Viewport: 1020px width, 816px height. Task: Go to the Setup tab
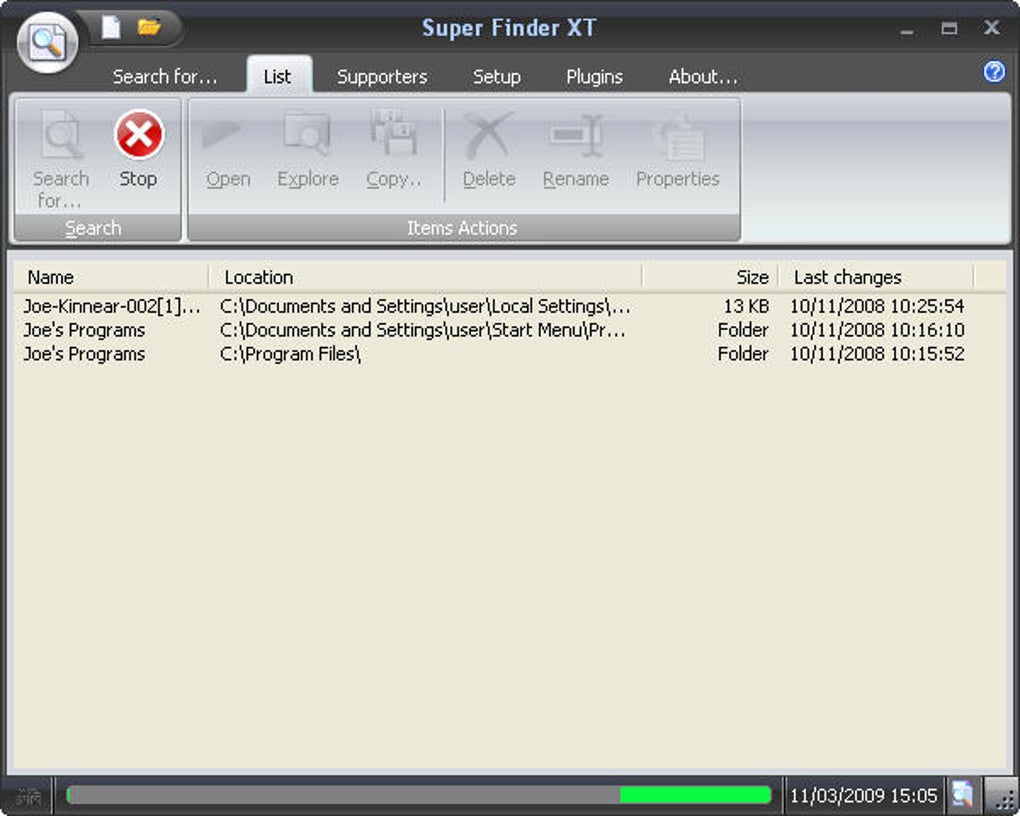click(497, 77)
